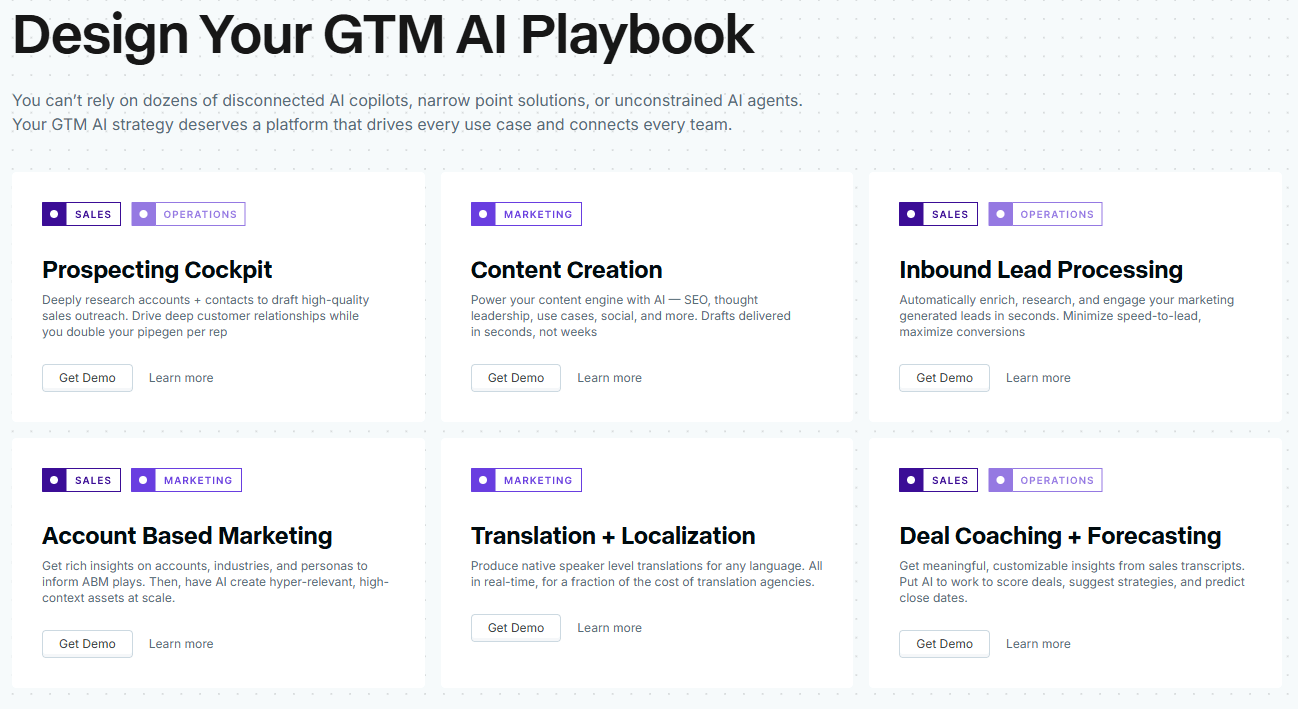Click the OPERATIONS badge icon on Inbound Lead Processing
1298x709 pixels.
click(x=1000, y=213)
